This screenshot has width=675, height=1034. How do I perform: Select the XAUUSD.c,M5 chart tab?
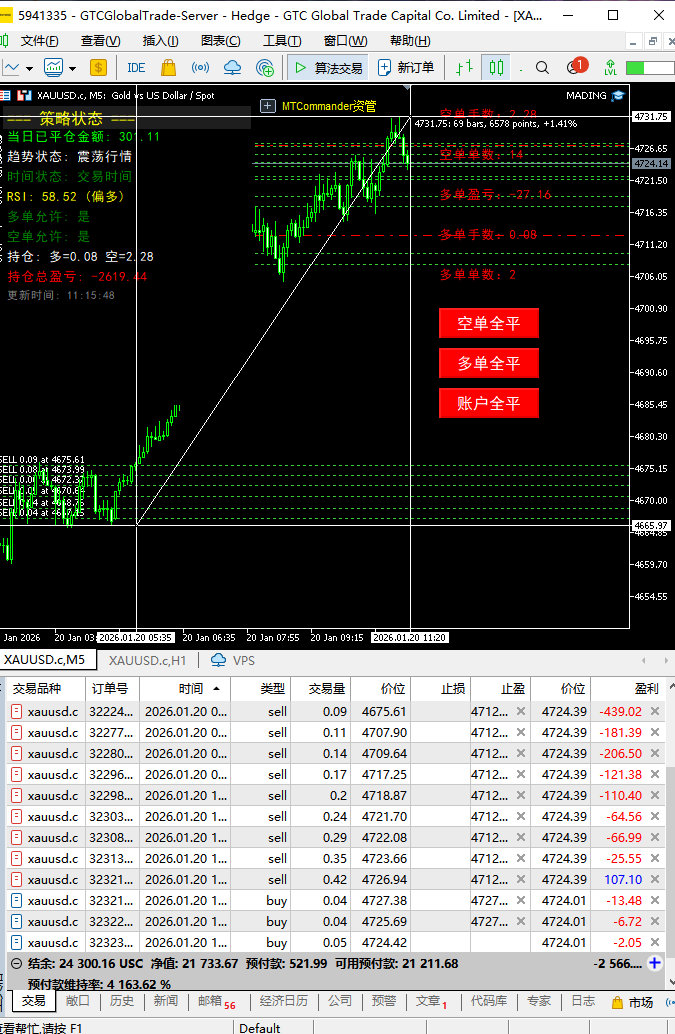(x=45, y=659)
